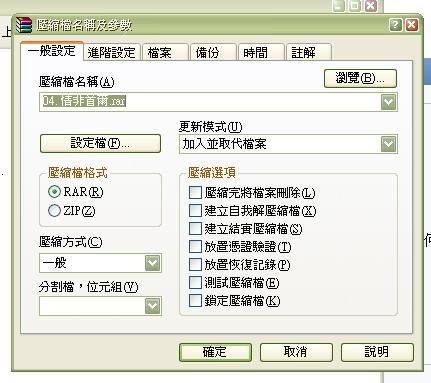Close the 壓縮檔名稱及參數 dialog
Viewport: 431px width, 383px height.
[412, 25]
